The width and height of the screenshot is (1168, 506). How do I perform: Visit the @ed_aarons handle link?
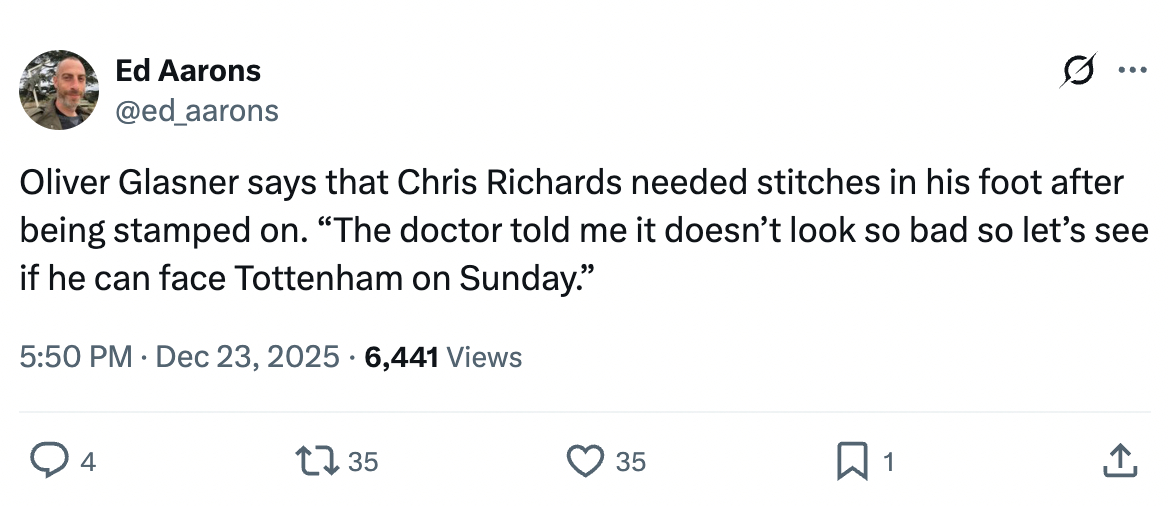[197, 109]
